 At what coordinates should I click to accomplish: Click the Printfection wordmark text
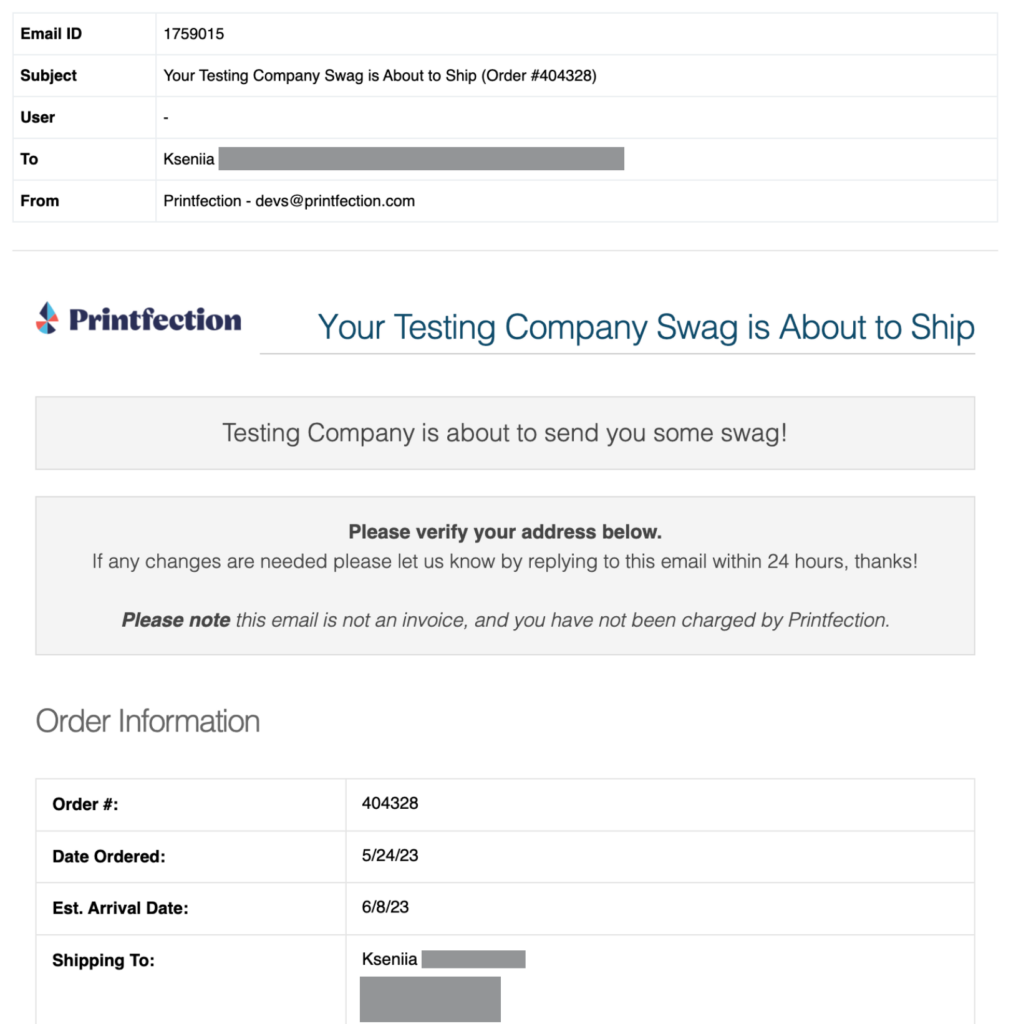pyautogui.click(x=155, y=320)
